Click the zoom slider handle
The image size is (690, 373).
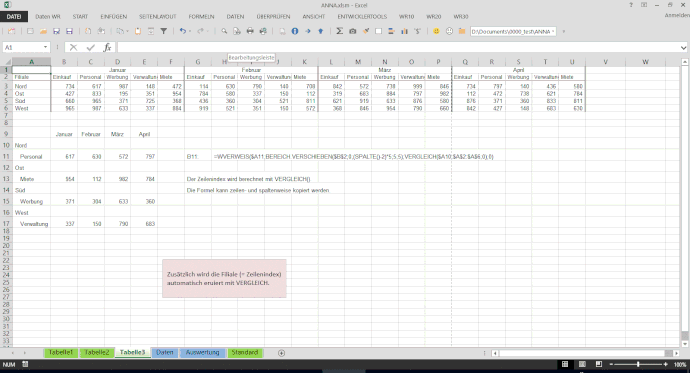[638, 364]
